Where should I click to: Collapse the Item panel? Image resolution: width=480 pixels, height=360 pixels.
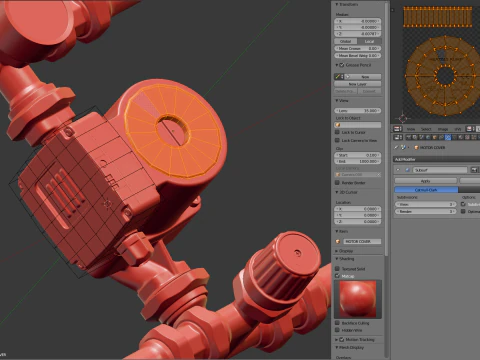(337, 231)
